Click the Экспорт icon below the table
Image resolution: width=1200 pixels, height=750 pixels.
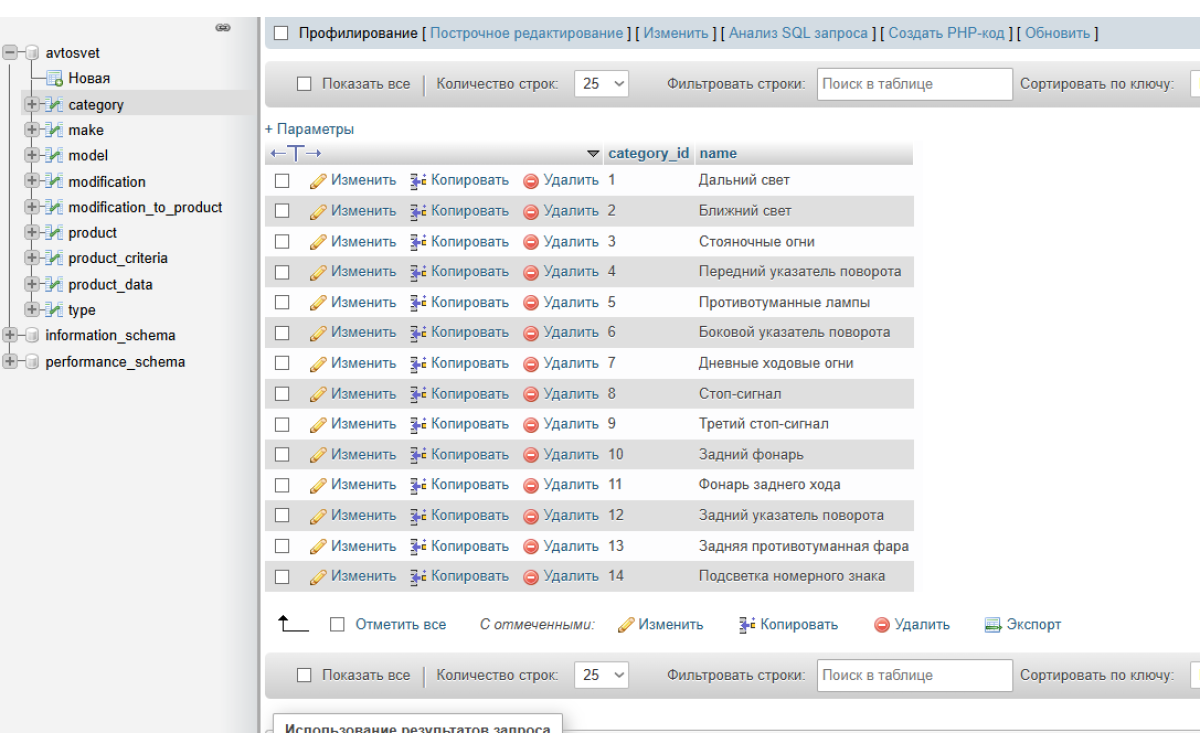coord(993,625)
